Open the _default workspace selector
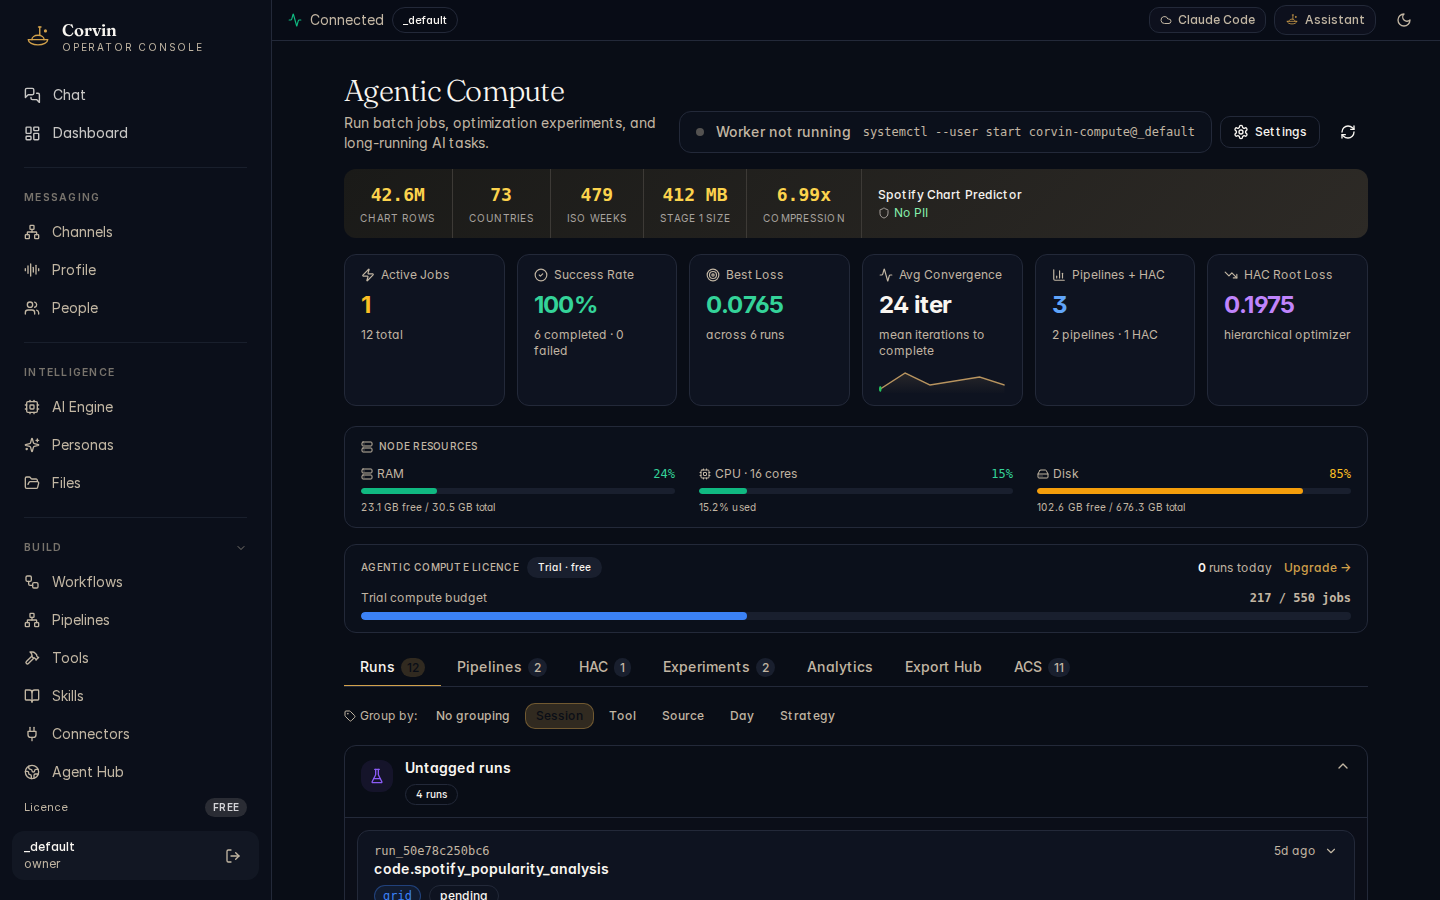 click(x=425, y=20)
